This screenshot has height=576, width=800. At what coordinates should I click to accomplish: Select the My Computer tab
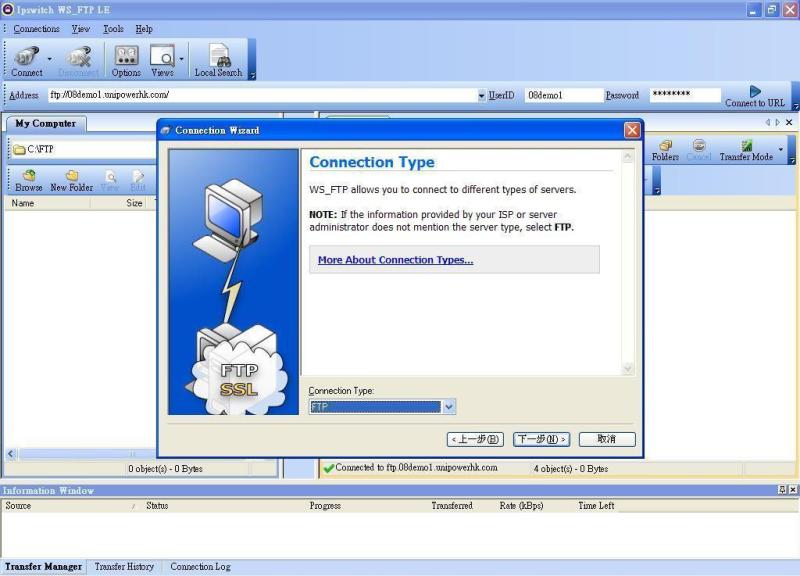coord(45,123)
